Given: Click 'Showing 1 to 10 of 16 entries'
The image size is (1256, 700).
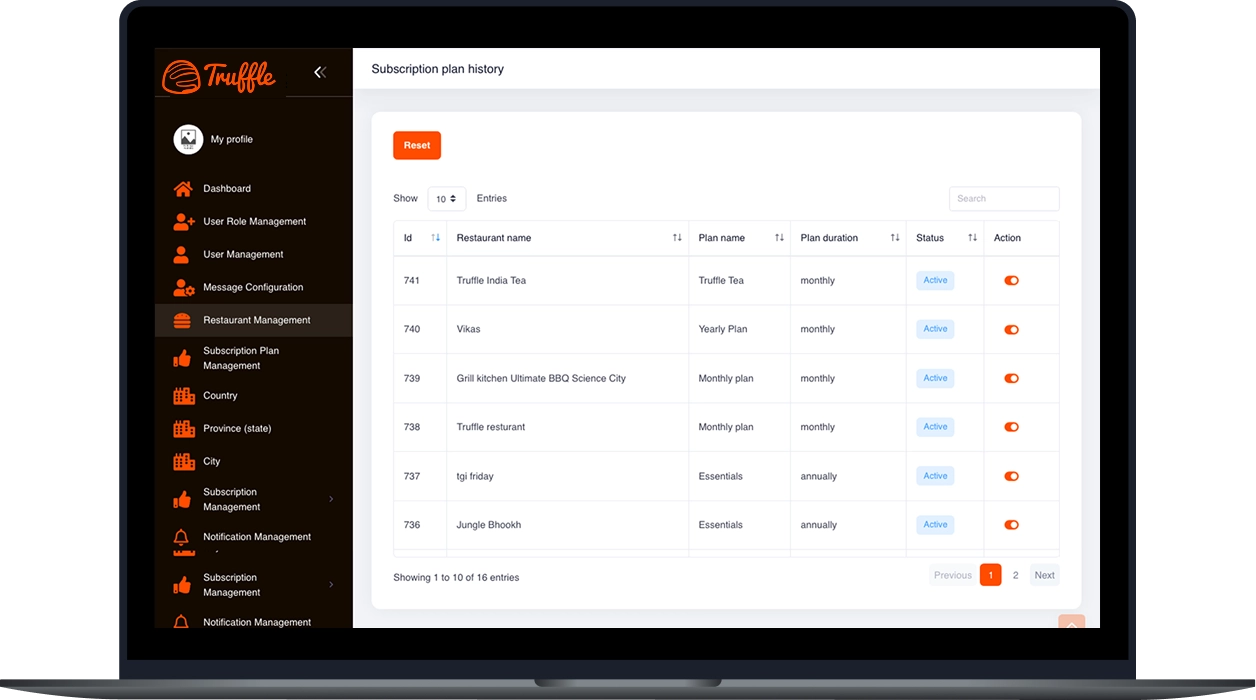Looking at the screenshot, I should (456, 577).
